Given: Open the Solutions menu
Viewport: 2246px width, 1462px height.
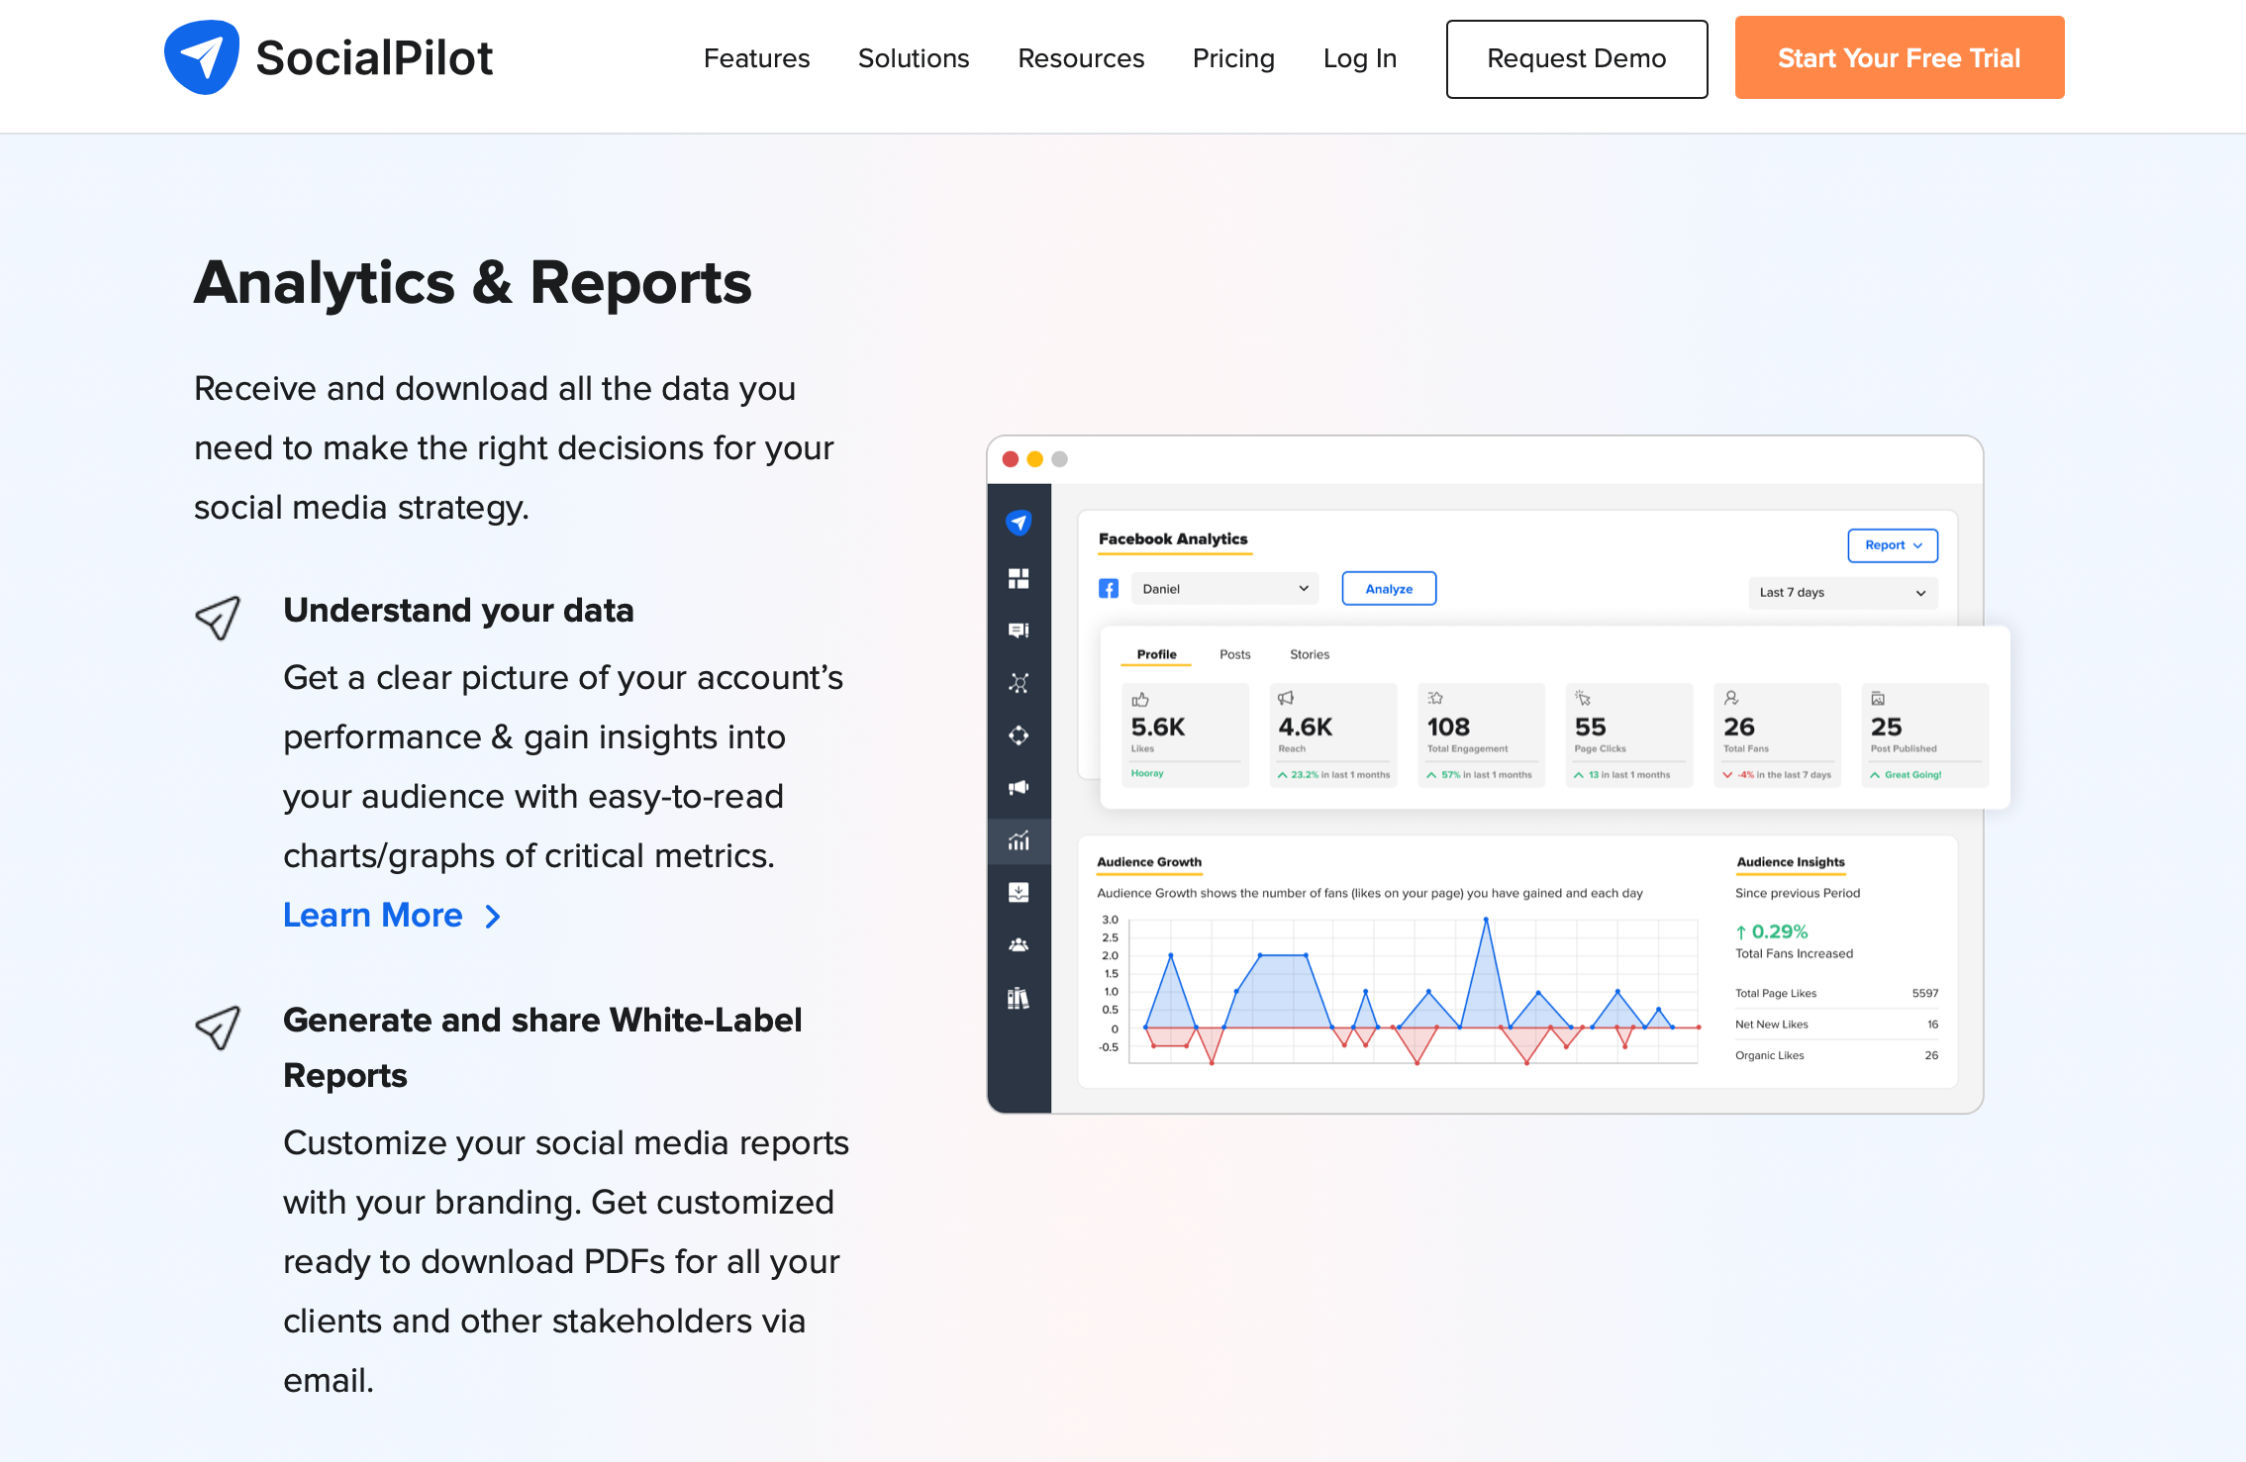Looking at the screenshot, I should tap(913, 58).
